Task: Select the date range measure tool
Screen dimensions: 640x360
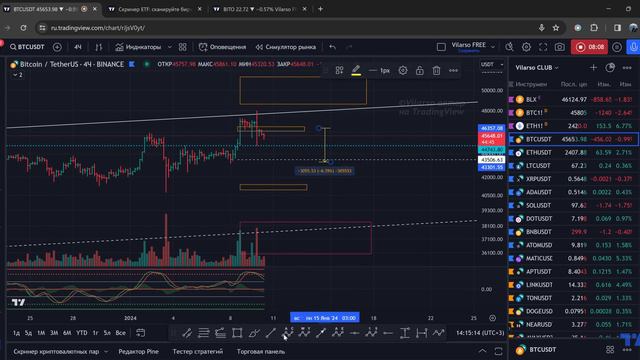Action: [421, 333]
